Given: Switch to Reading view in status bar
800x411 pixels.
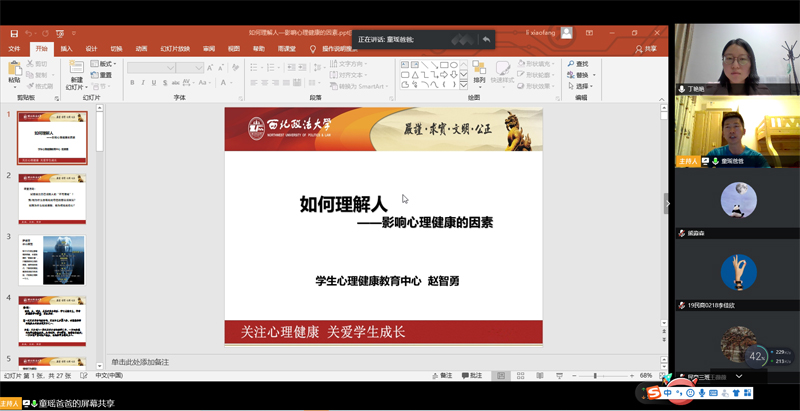Looking at the screenshot, I should (541, 376).
